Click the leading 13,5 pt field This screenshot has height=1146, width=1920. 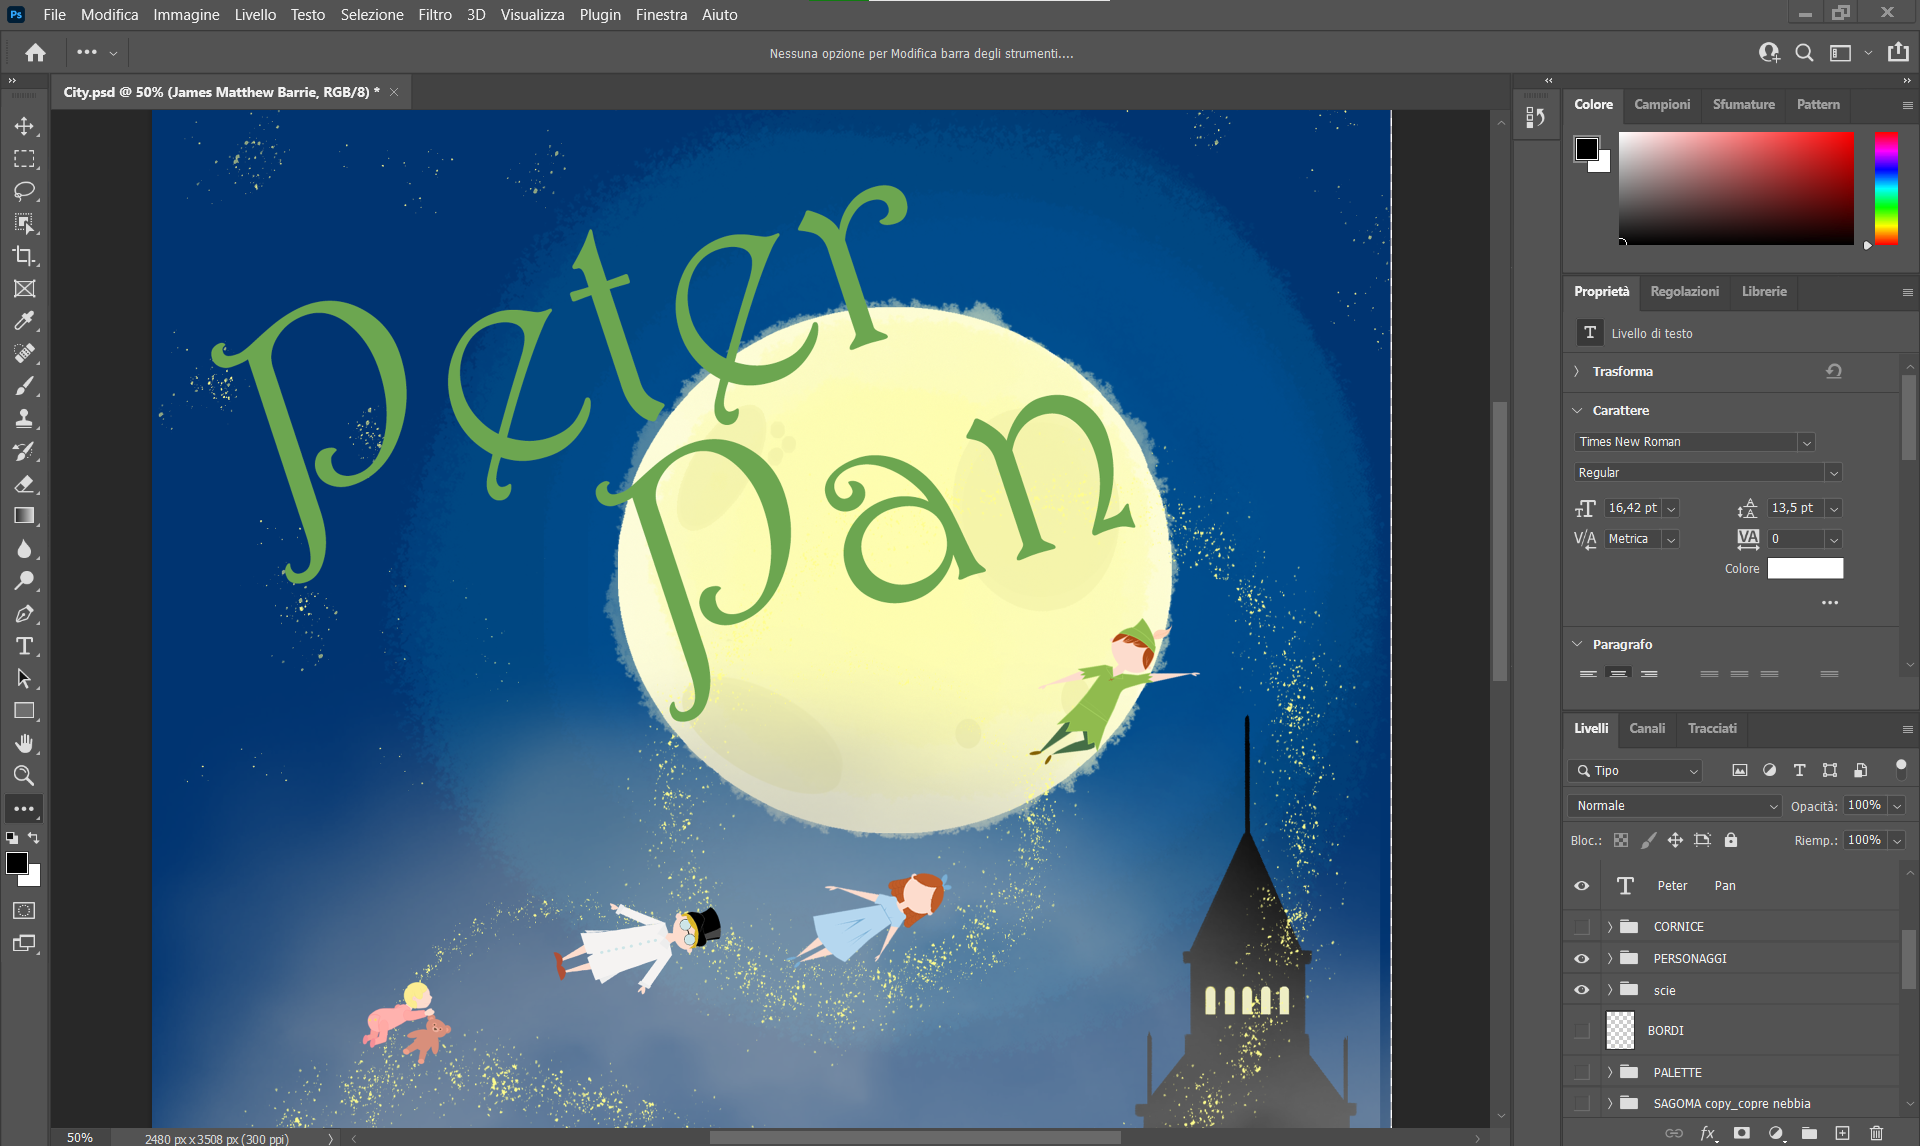click(1795, 508)
